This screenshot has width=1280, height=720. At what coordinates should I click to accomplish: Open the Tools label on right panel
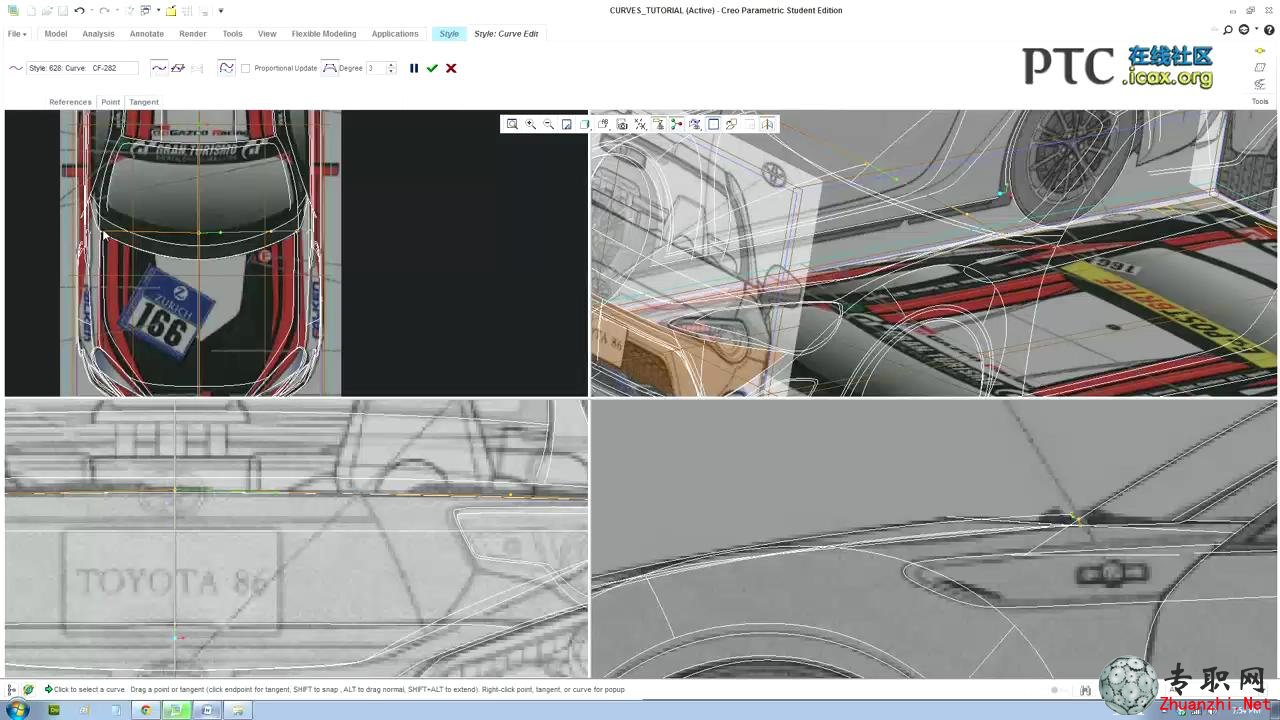pos(1260,101)
